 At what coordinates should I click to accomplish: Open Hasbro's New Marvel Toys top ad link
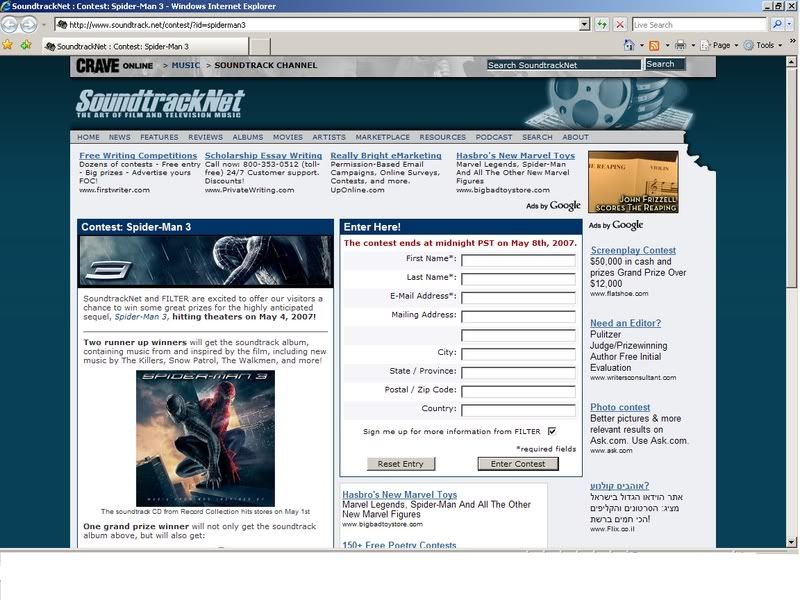pos(515,156)
